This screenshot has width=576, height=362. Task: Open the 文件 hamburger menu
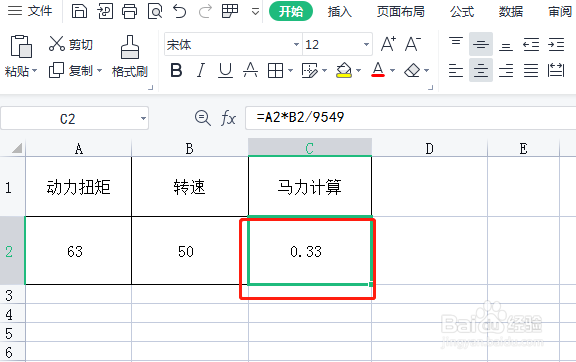pyautogui.click(x=29, y=11)
